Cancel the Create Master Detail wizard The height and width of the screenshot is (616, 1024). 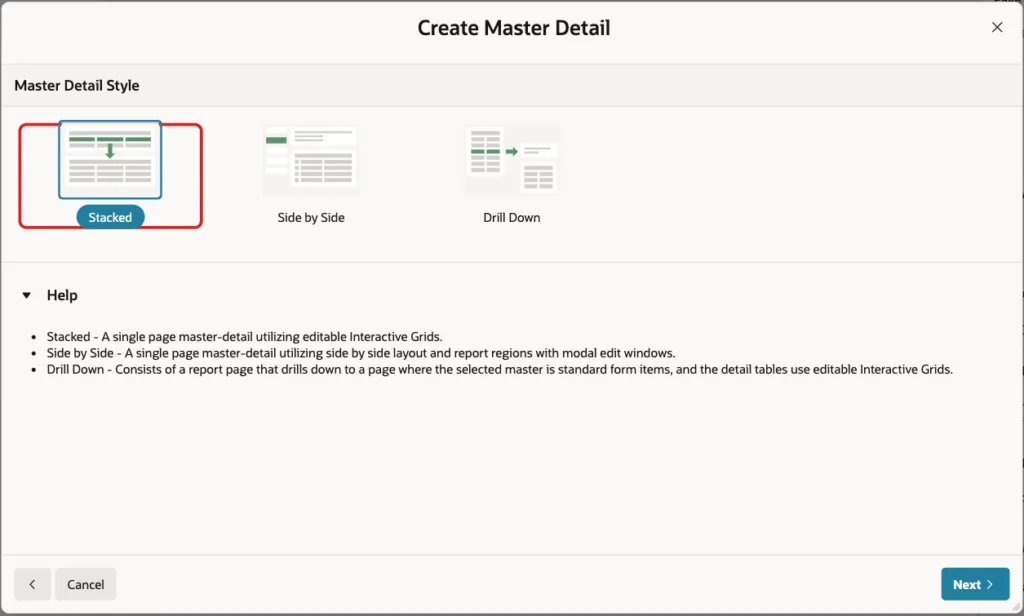(x=86, y=584)
